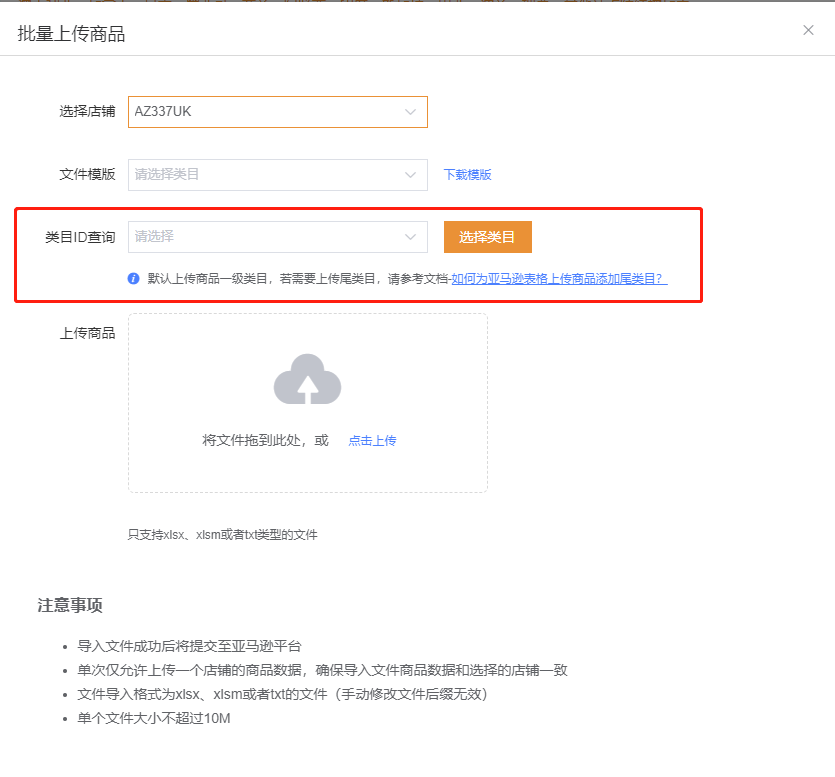Click the dropdown arrow on the store selector
The height and width of the screenshot is (777, 835).
click(412, 112)
